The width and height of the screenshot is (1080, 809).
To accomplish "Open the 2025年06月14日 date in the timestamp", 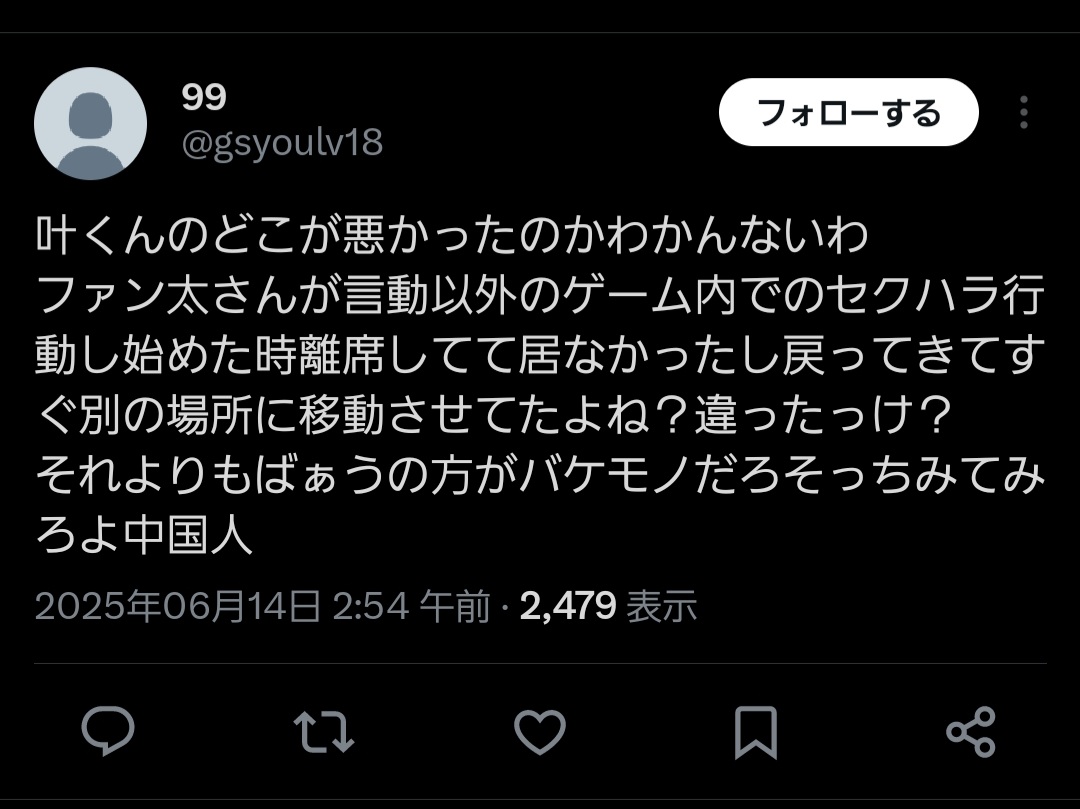I will click(x=178, y=607).
